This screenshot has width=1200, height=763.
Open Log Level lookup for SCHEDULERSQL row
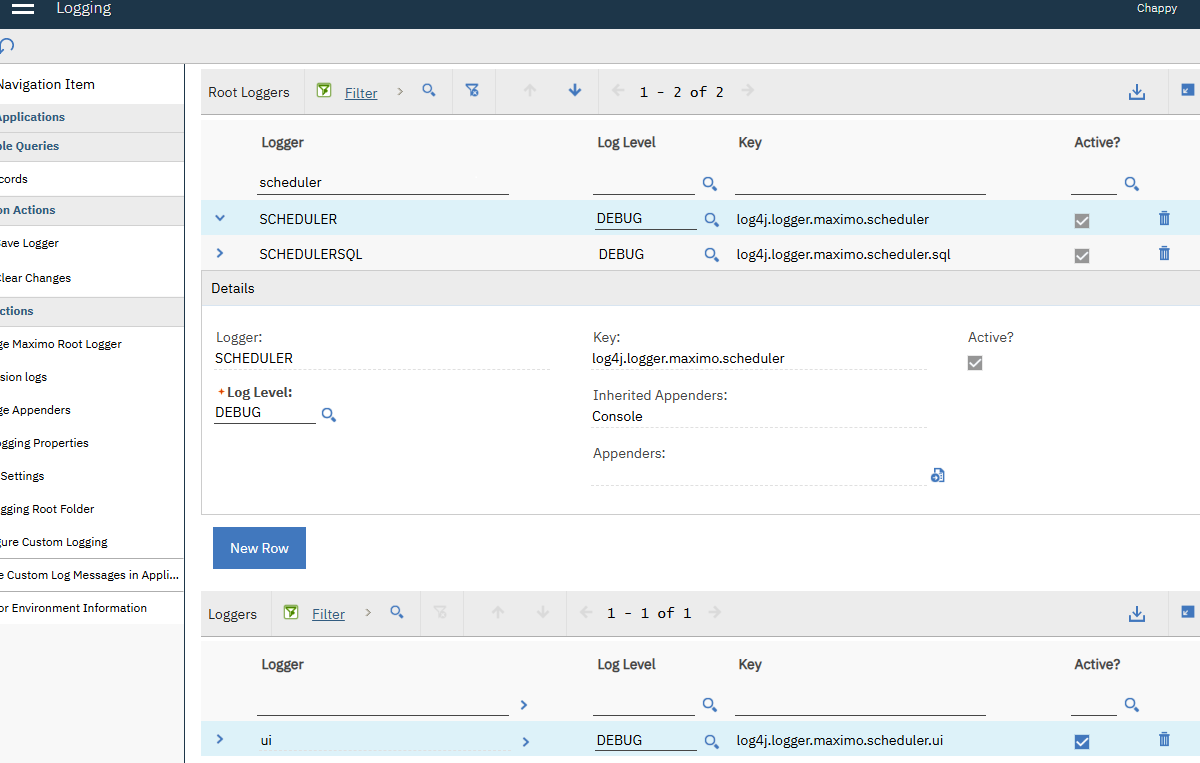(x=712, y=255)
